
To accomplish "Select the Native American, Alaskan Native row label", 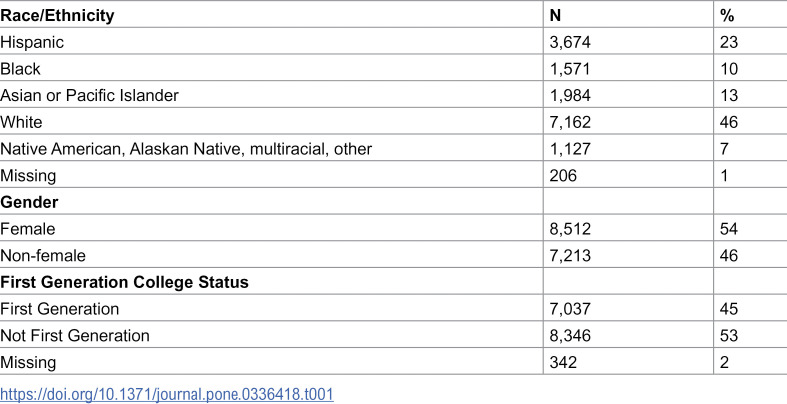I will pyautogui.click(x=186, y=149).
